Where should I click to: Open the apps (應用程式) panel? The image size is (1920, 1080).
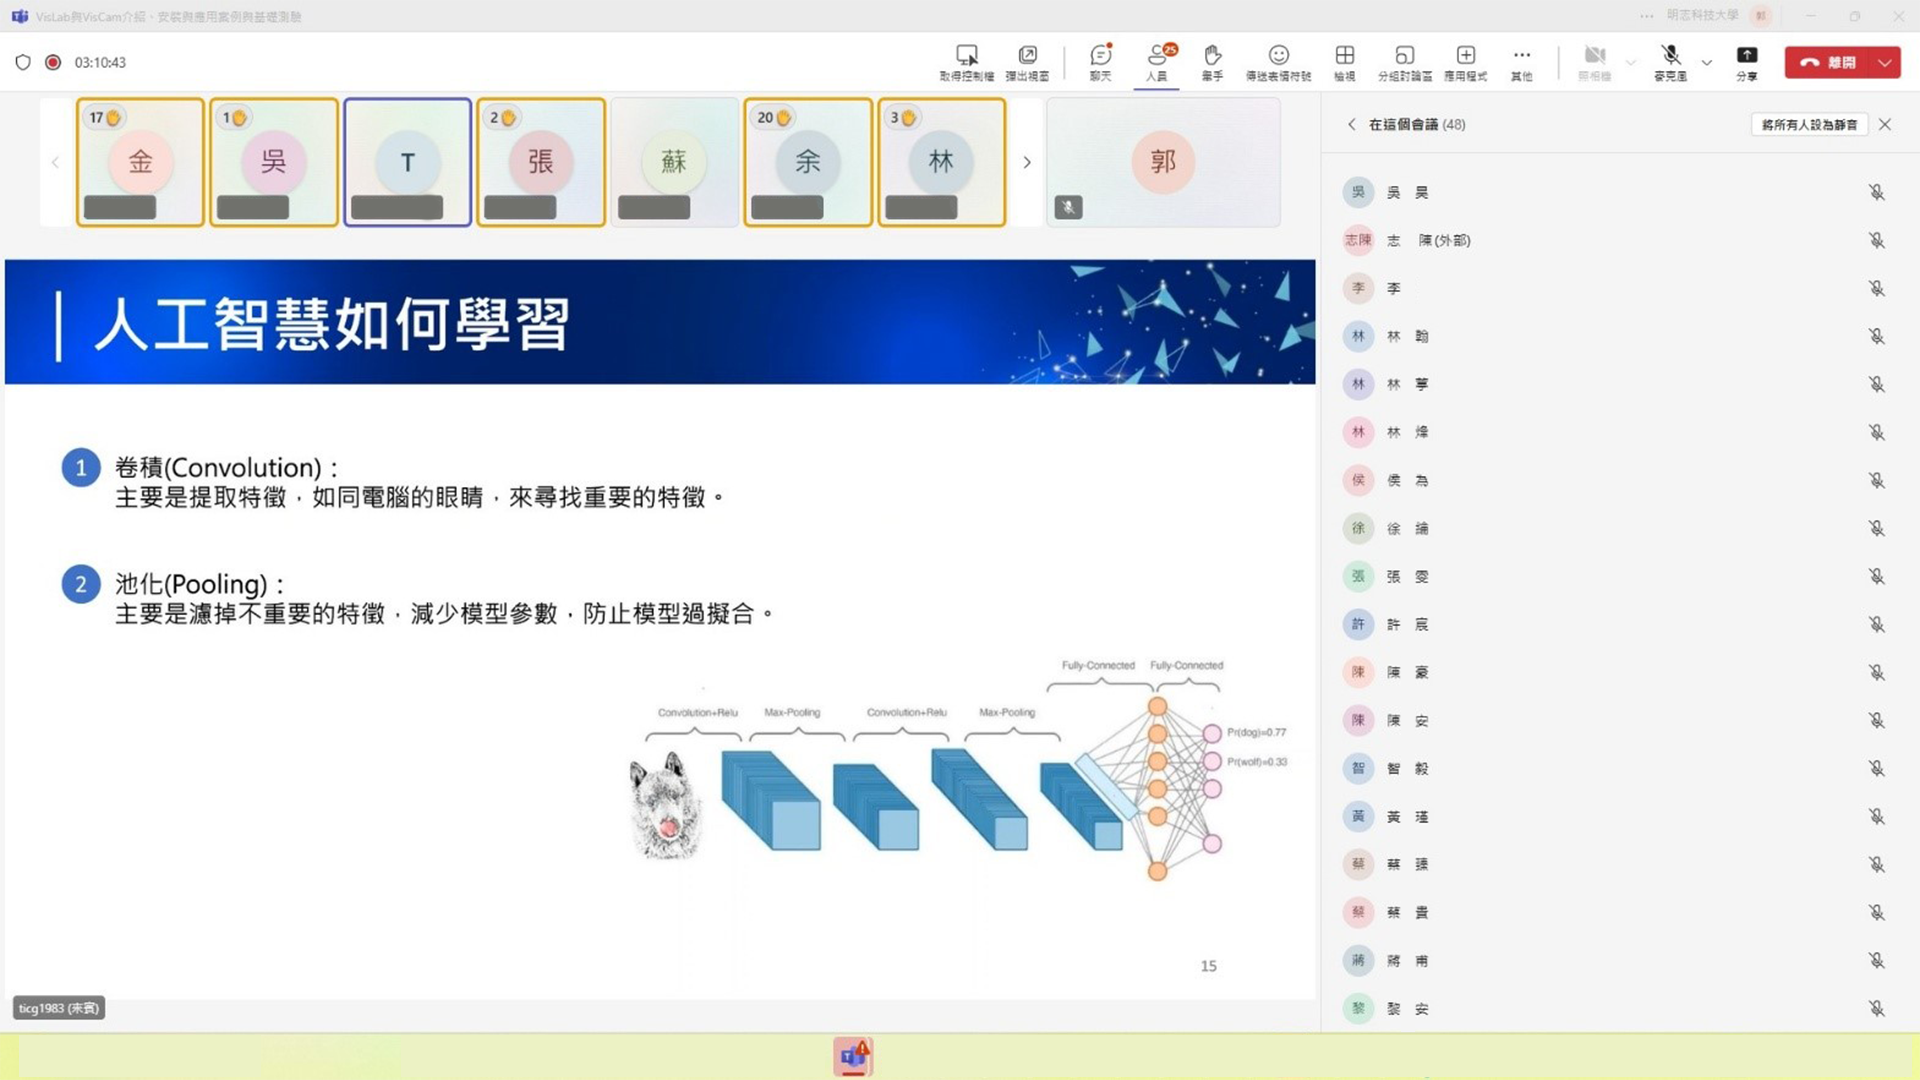coord(1466,62)
